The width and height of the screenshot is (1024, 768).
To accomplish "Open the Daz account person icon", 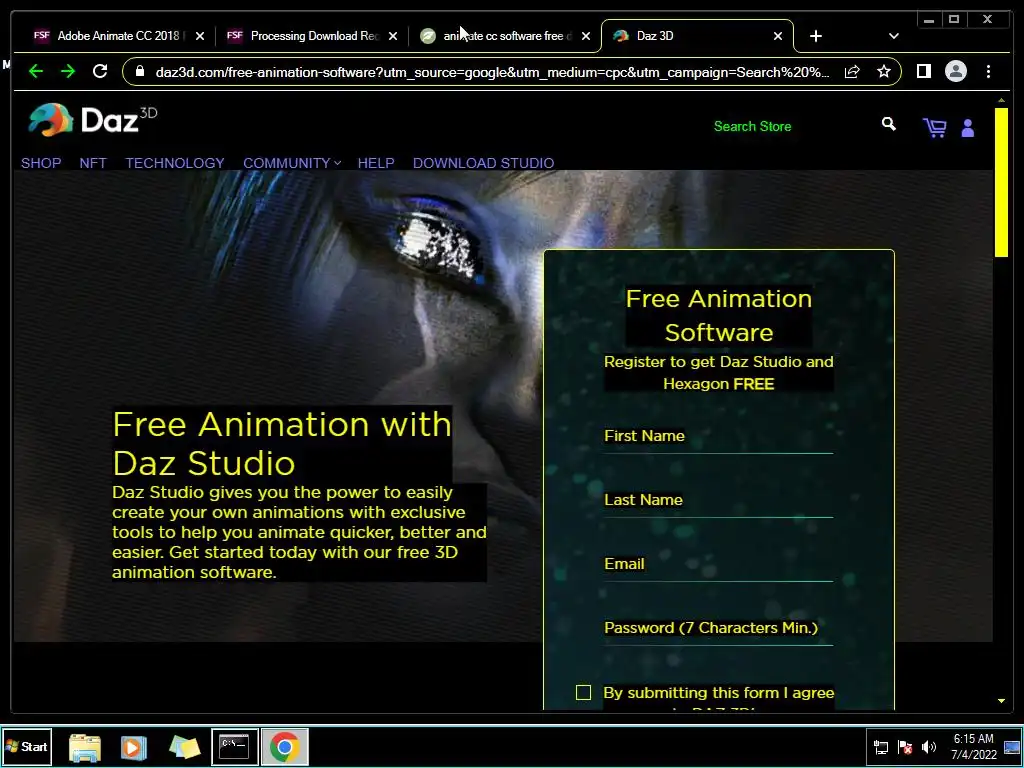I will point(968,128).
